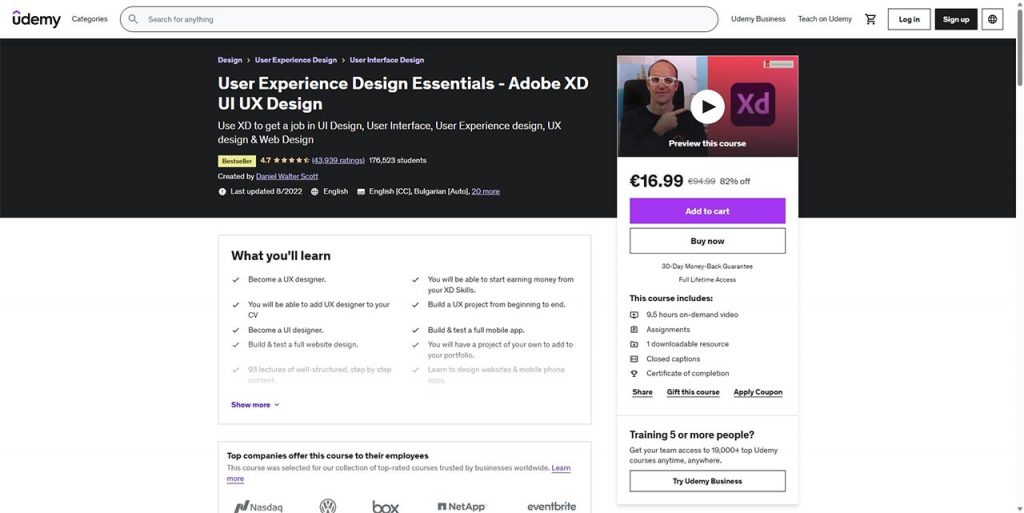Click the Full Lifetime Access text
1024x513 pixels.
click(707, 280)
